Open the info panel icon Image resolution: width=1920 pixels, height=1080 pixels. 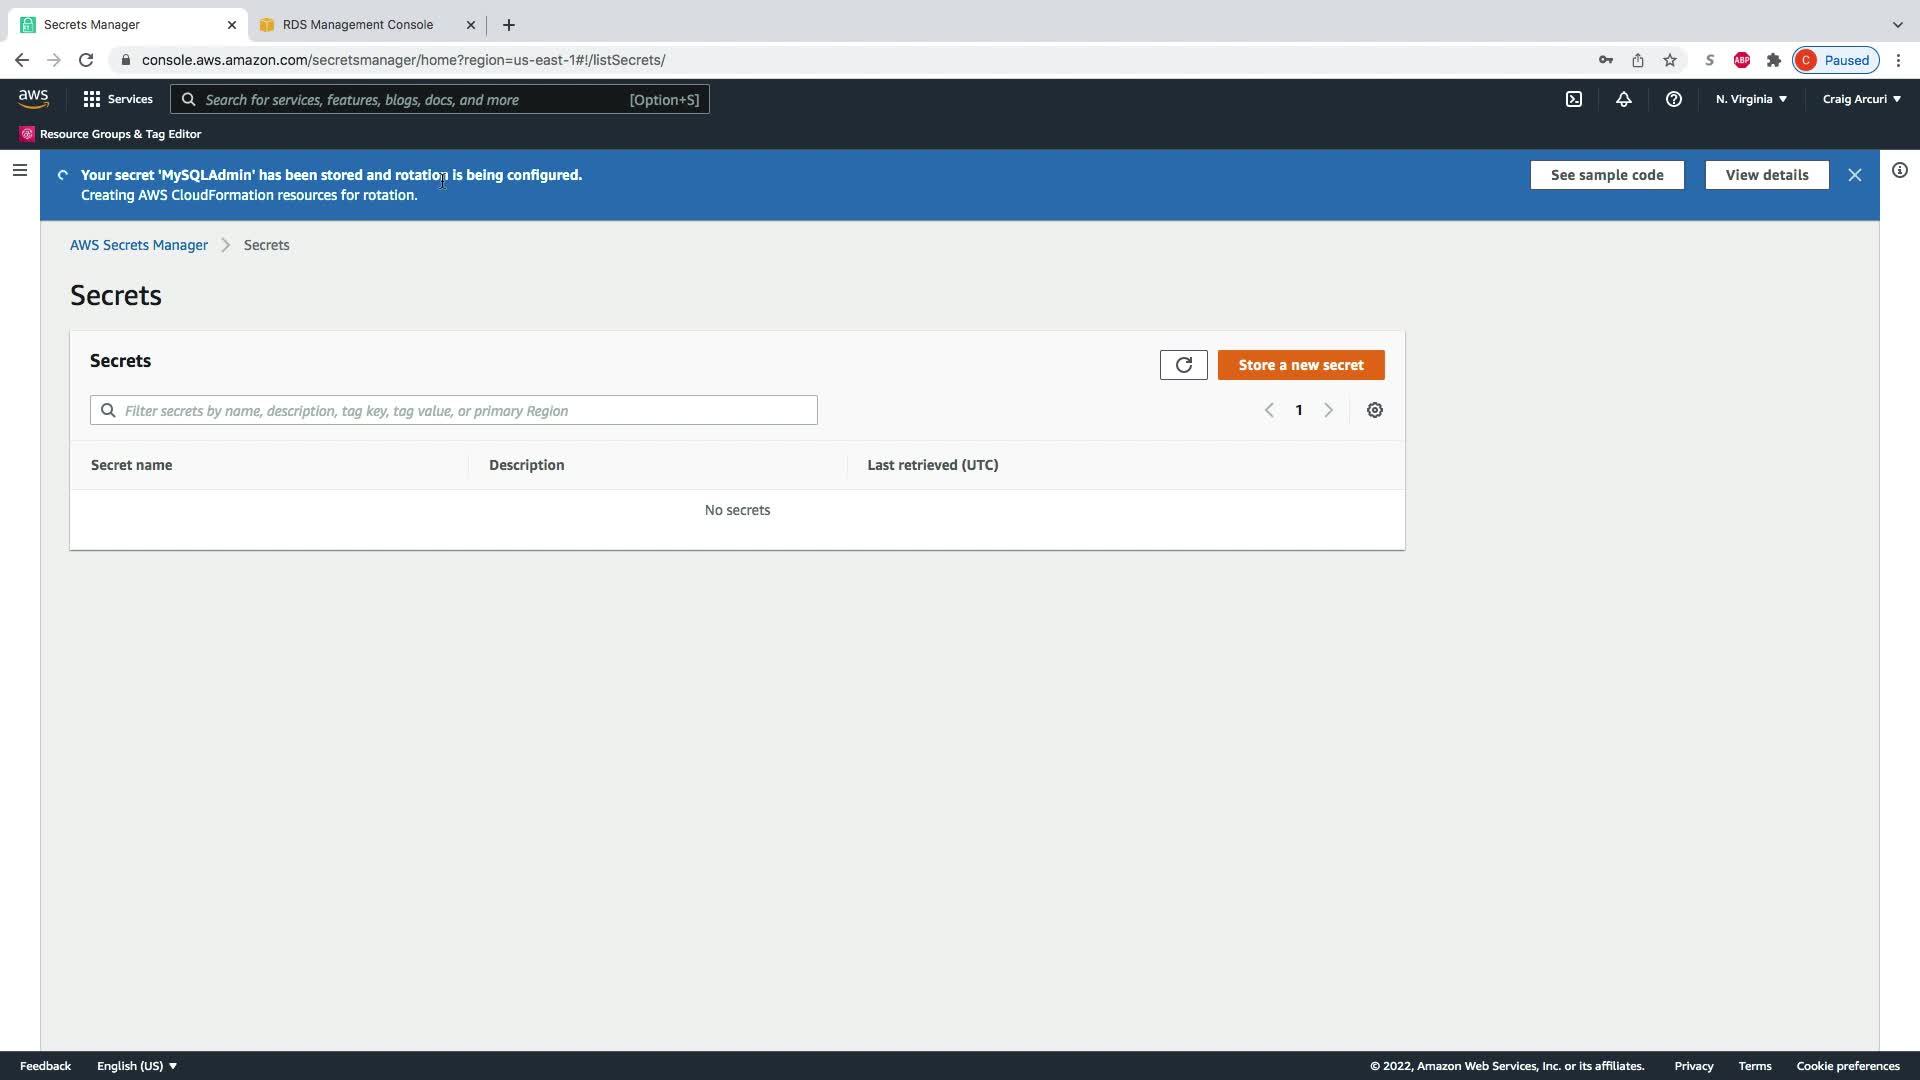(1899, 170)
